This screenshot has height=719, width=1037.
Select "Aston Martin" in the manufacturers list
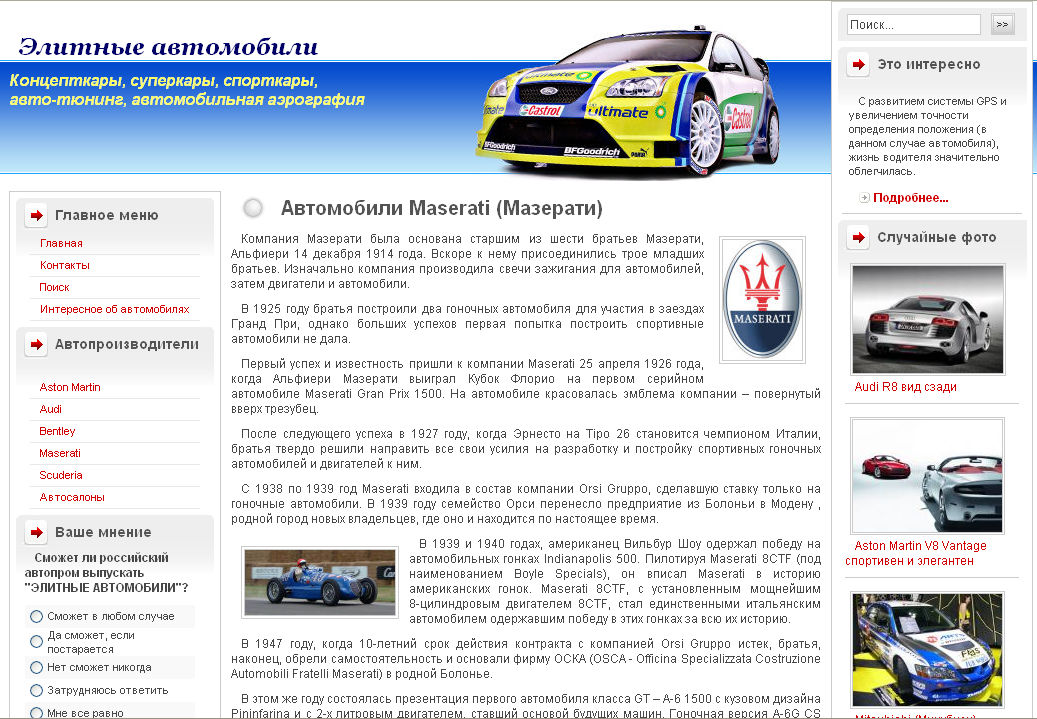[69, 387]
